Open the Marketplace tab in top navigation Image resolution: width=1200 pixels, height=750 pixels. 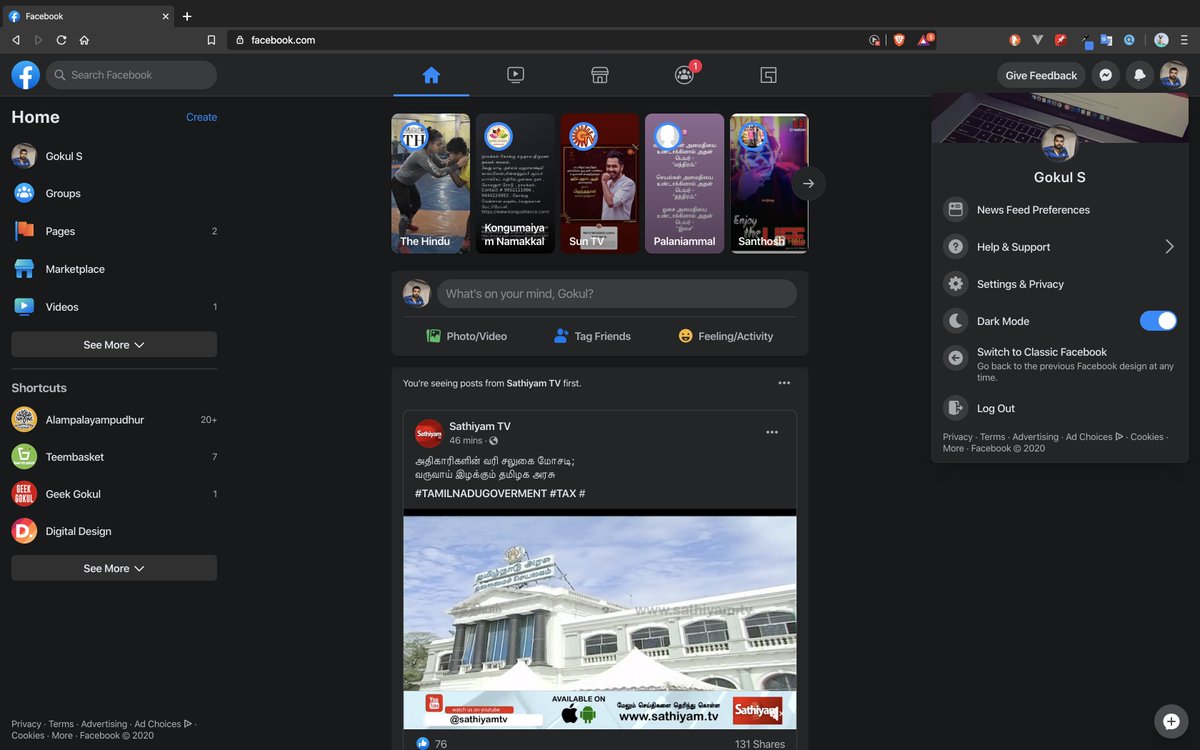pyautogui.click(x=600, y=75)
